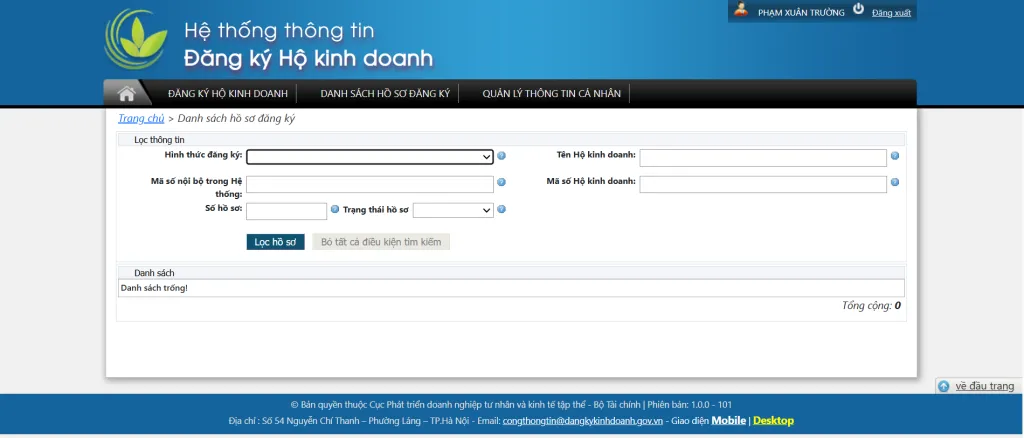The height and width of the screenshot is (438, 1024).
Task: Click the up-arrow icon of Về đầu trang
Action: 943,386
